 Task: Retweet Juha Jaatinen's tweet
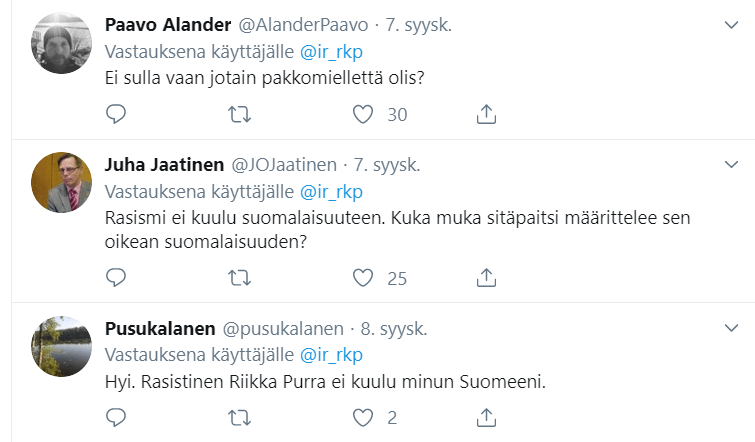(x=240, y=277)
